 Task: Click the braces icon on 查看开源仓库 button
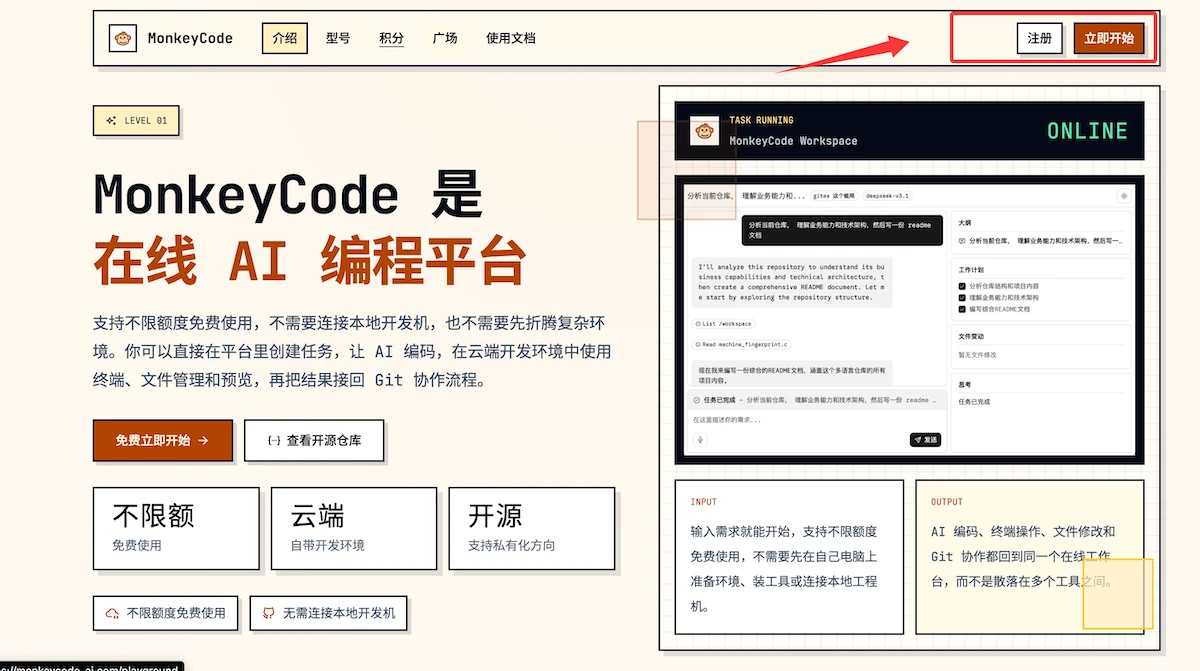click(x=273, y=440)
